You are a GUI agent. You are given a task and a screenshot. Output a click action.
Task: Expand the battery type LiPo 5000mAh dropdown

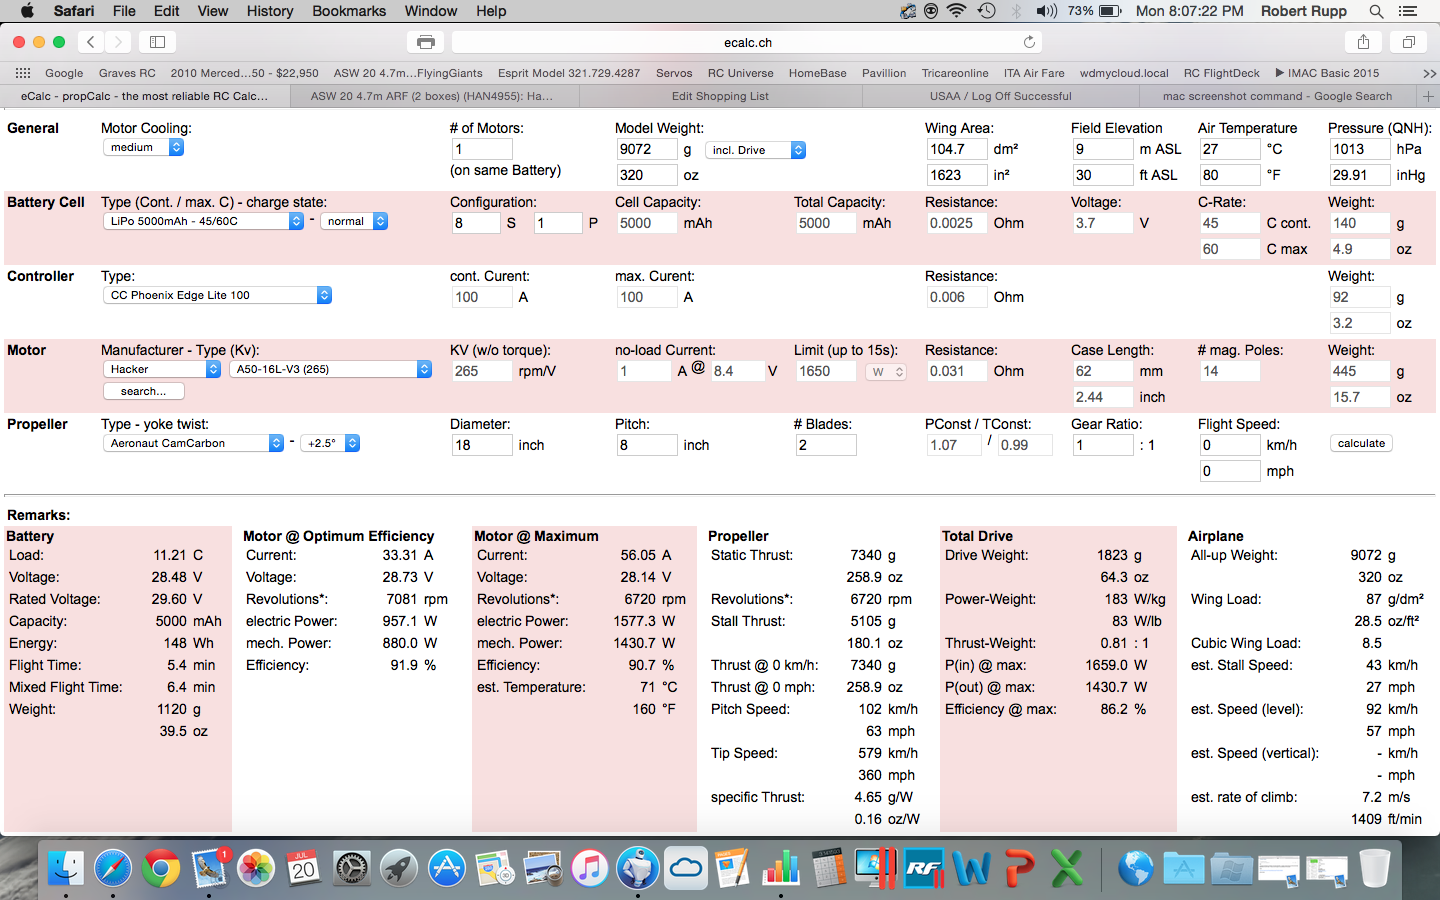[203, 221]
